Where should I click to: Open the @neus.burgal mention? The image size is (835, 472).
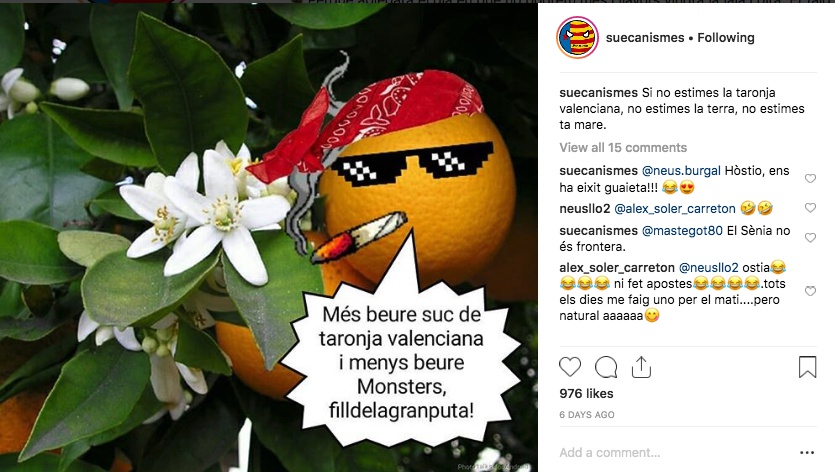pos(681,171)
